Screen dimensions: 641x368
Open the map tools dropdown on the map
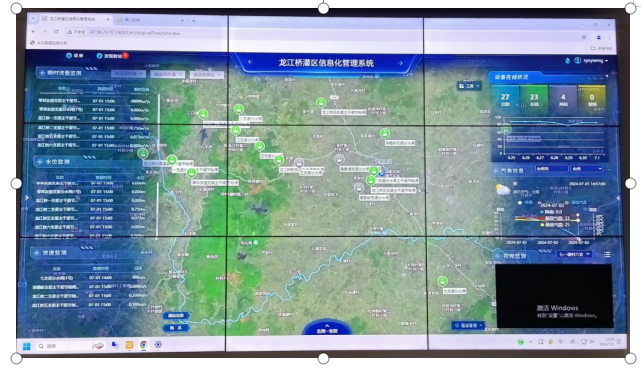click(x=469, y=86)
